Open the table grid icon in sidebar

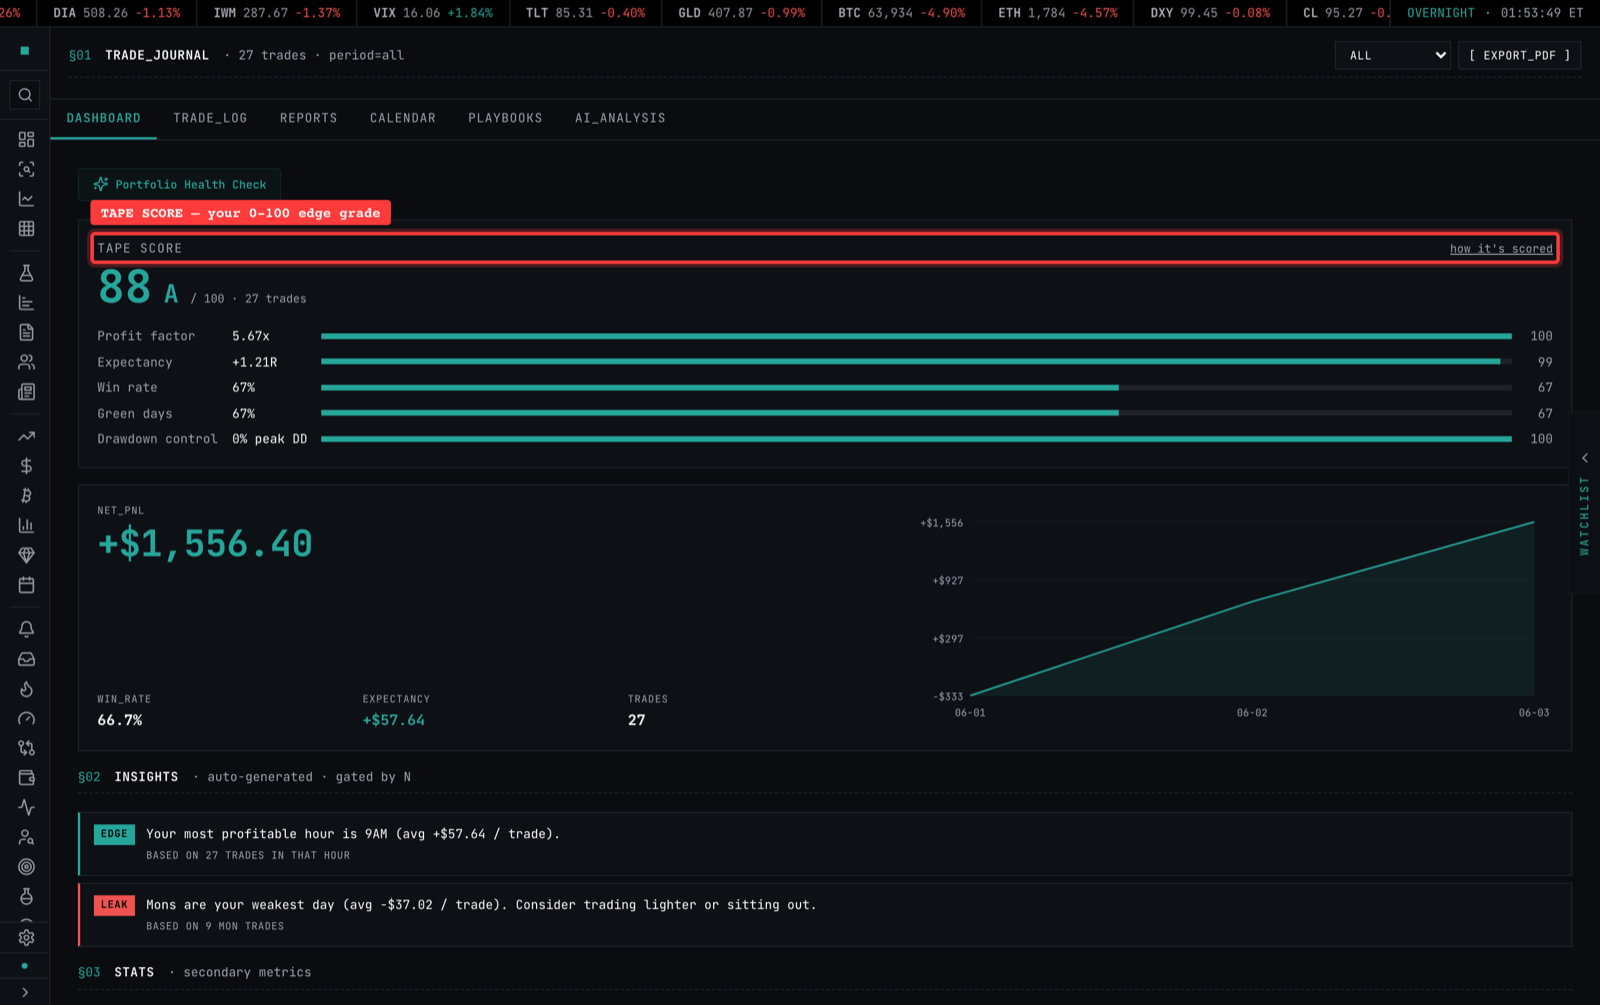coord(26,229)
